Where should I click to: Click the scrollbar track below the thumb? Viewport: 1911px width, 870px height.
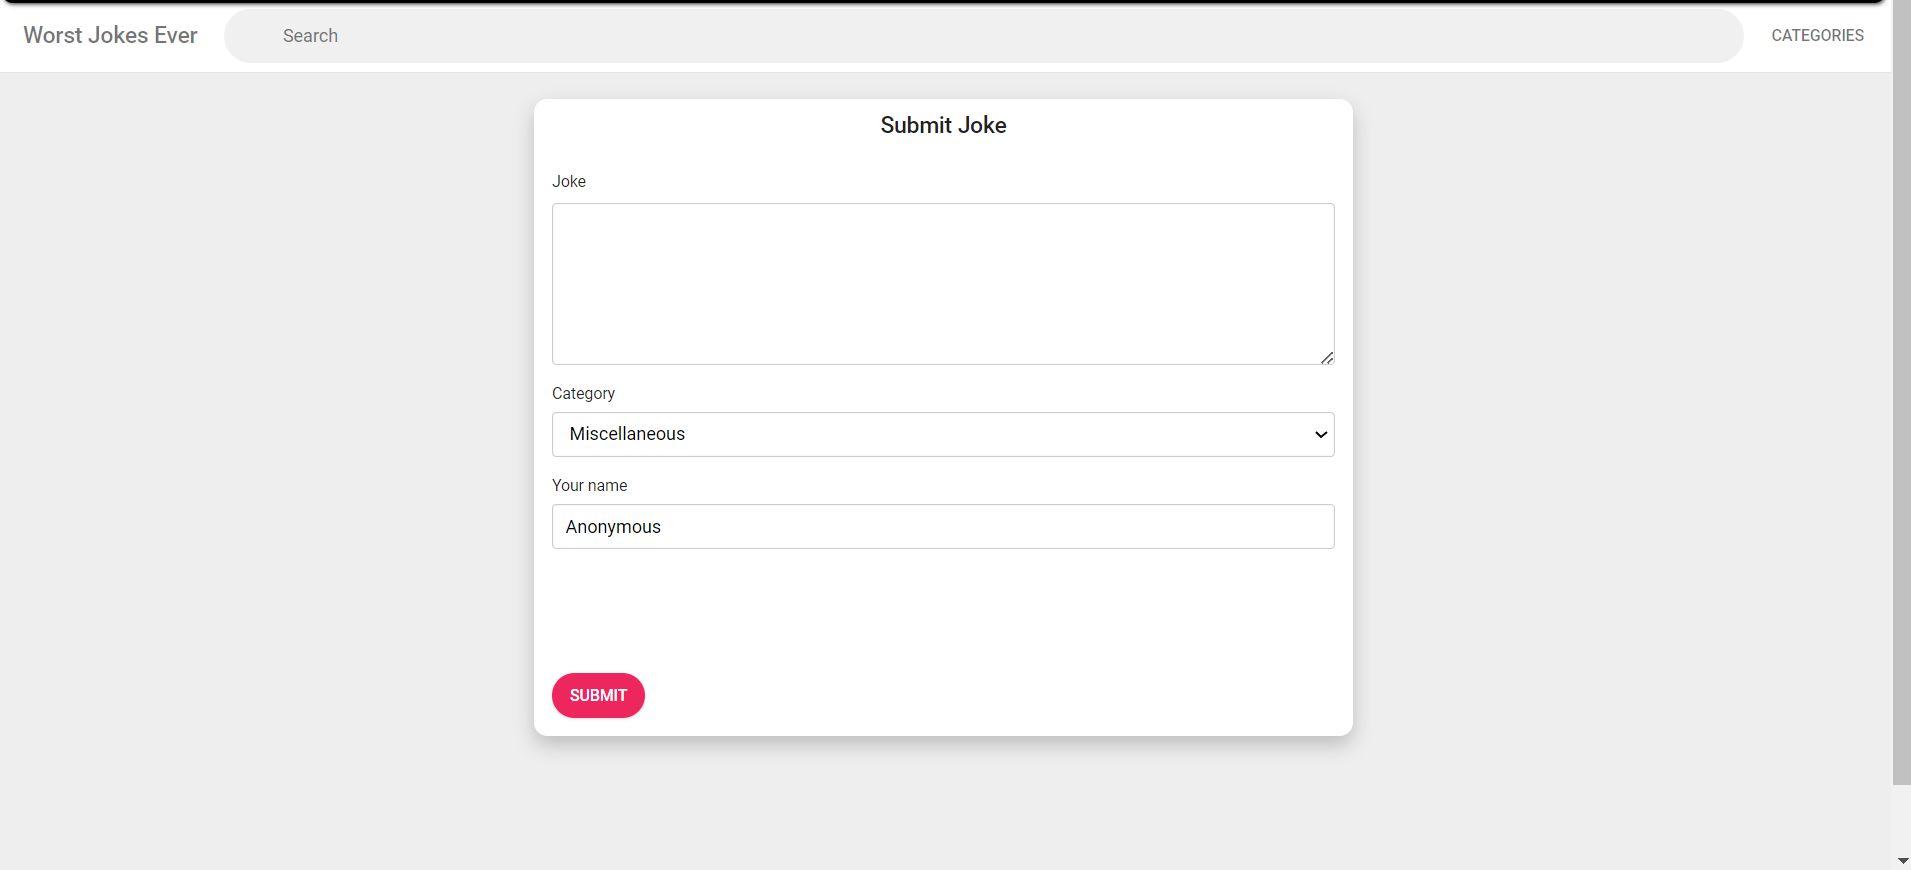click(1901, 818)
